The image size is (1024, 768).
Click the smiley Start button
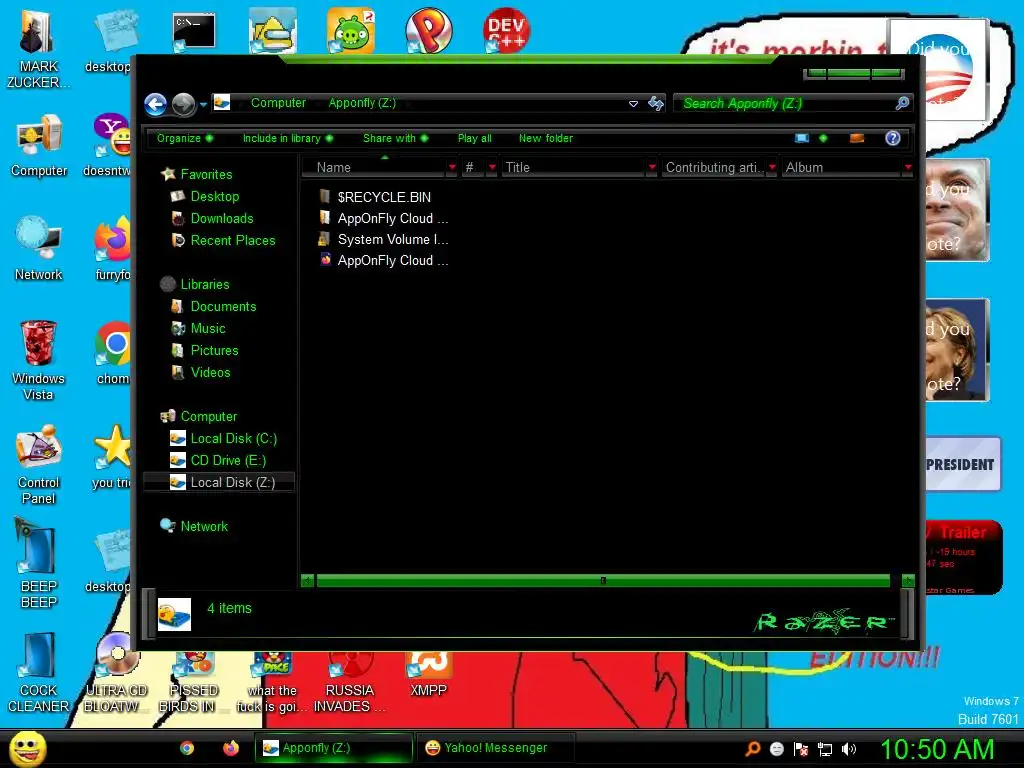tap(27, 748)
